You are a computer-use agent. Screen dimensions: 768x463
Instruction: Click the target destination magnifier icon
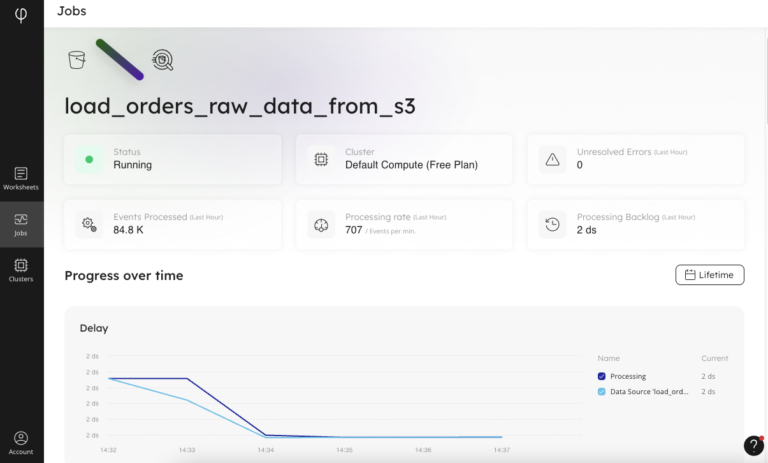162,60
